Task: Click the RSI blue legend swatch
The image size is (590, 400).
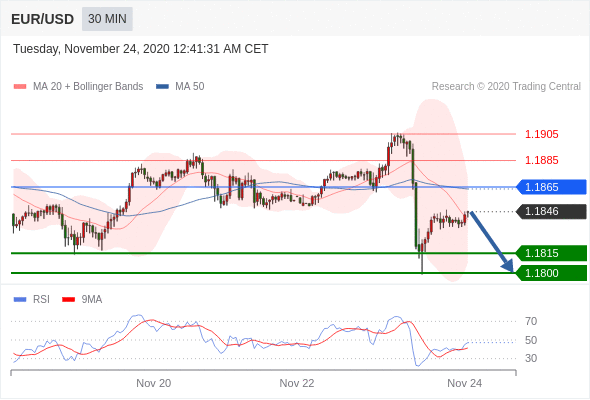Action: coord(20,300)
